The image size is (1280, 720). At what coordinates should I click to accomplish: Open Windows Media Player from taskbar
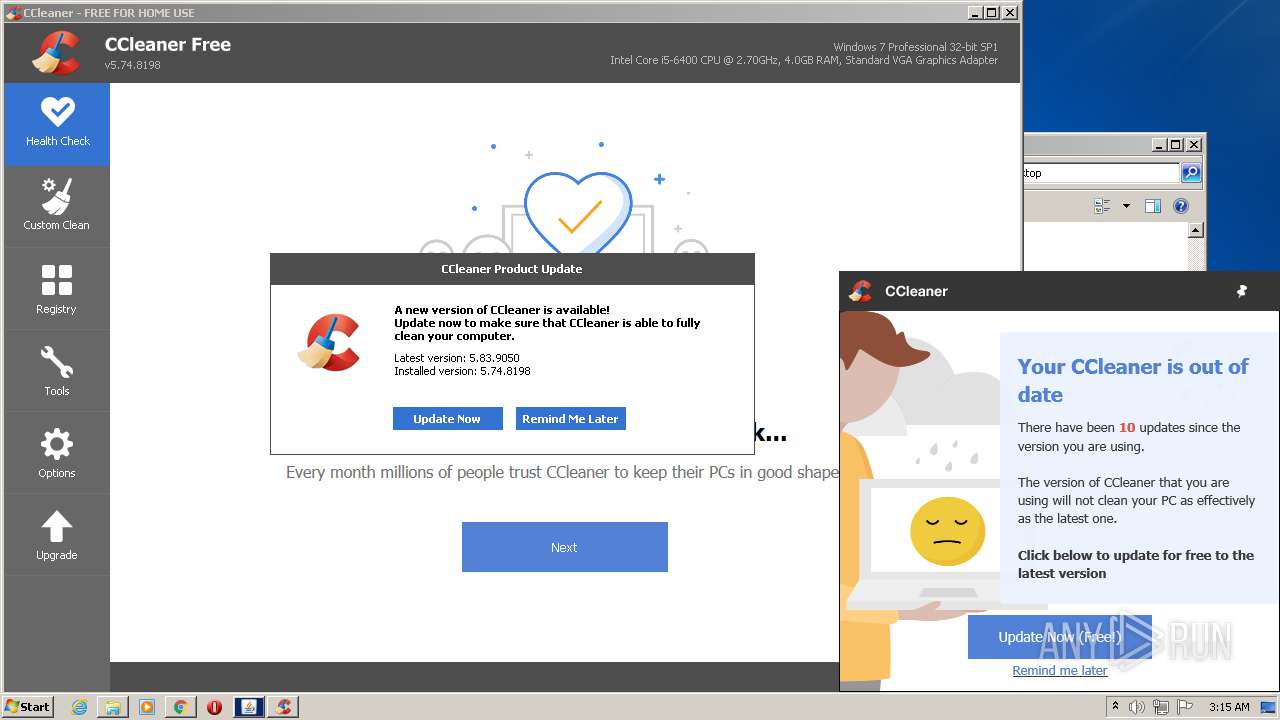tap(147, 707)
